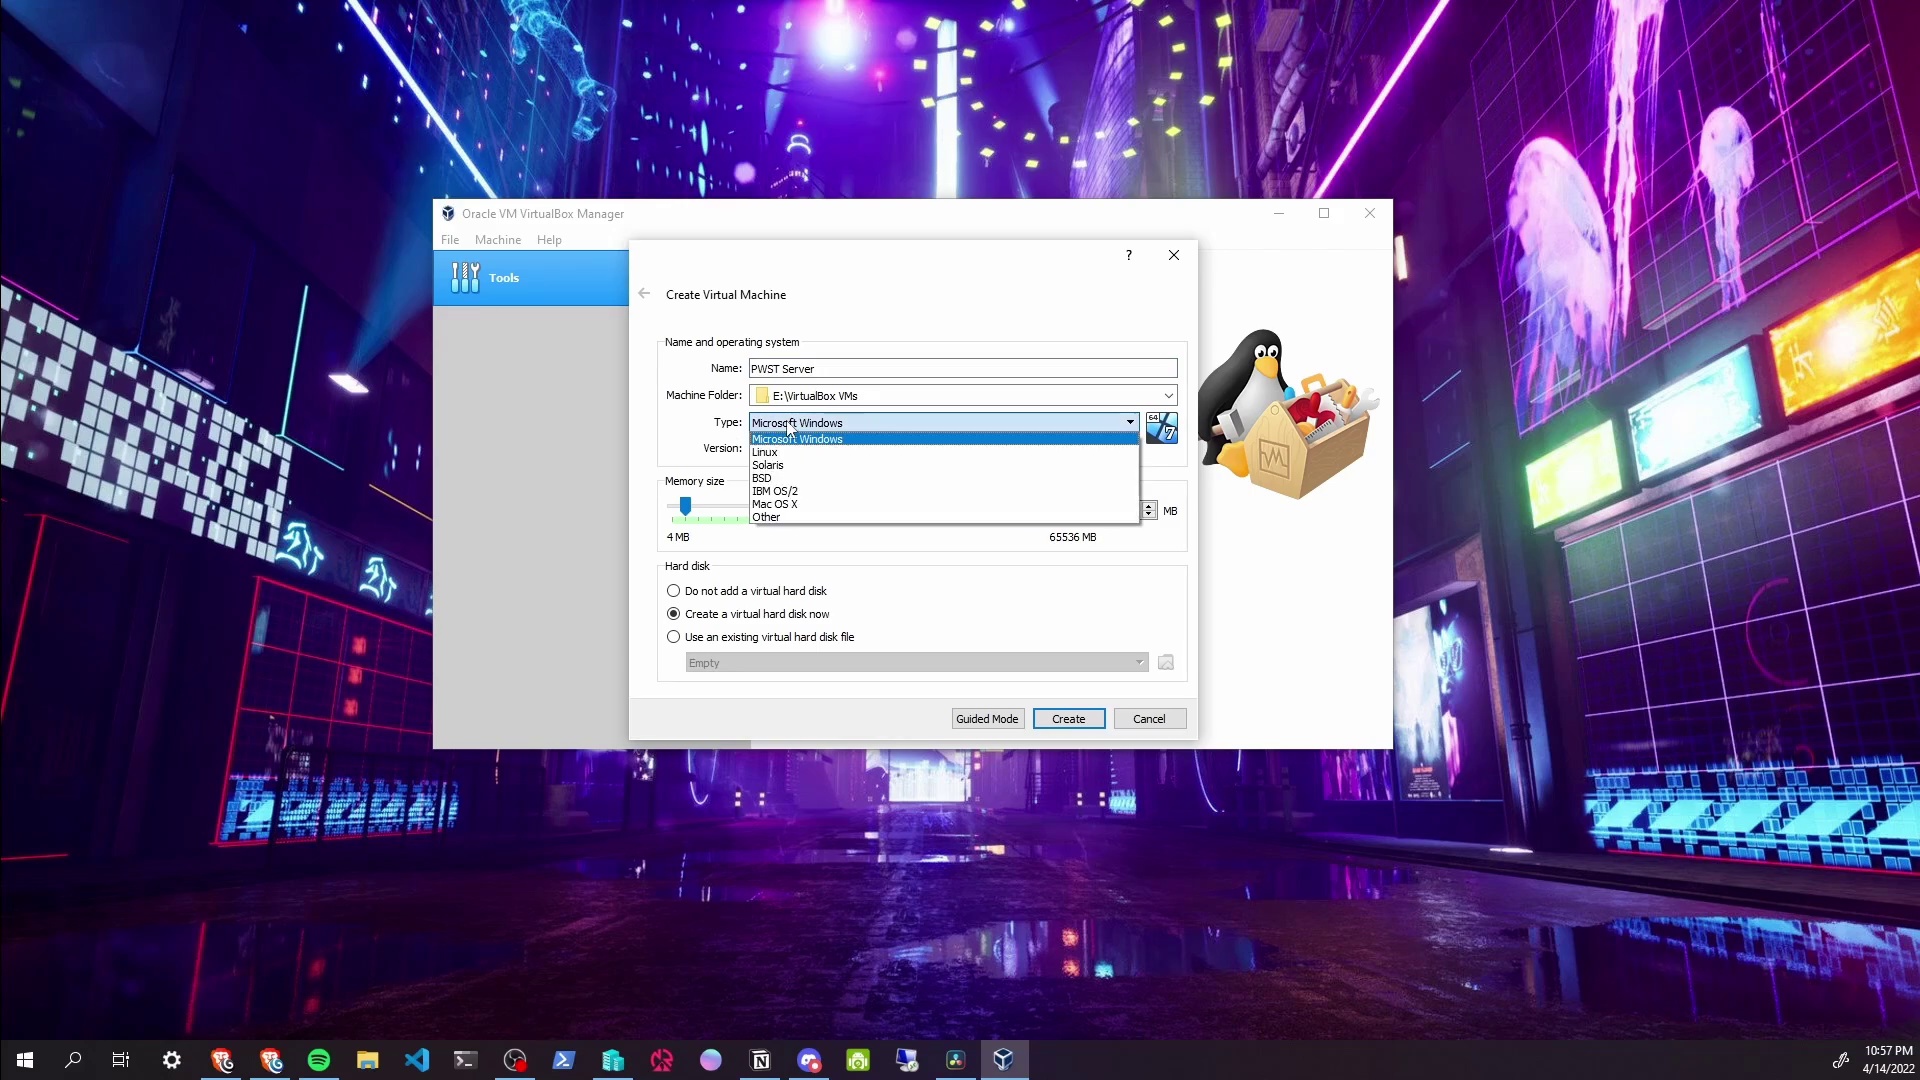Viewport: 1920px width, 1080px height.
Task: Open Discord from the taskbar
Action: (809, 1060)
